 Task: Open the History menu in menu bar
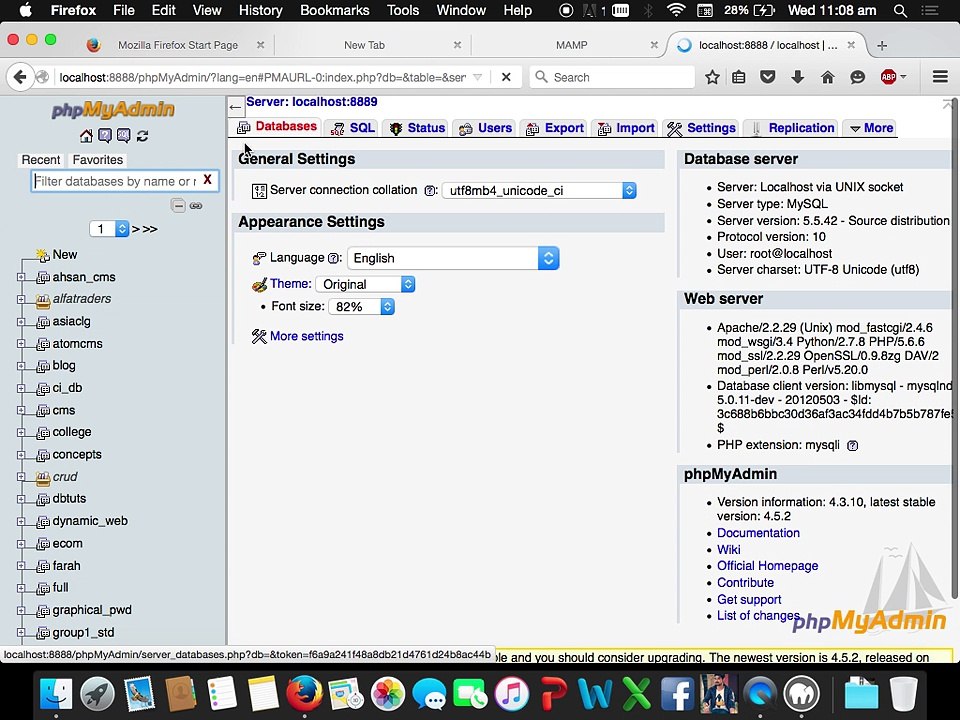(260, 10)
